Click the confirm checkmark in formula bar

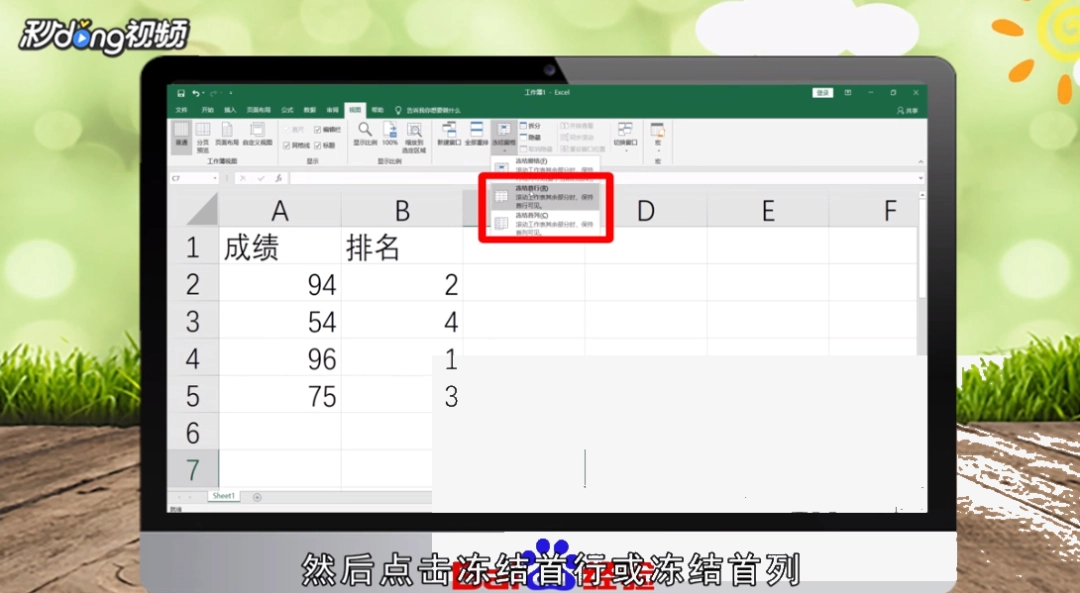[x=261, y=178]
